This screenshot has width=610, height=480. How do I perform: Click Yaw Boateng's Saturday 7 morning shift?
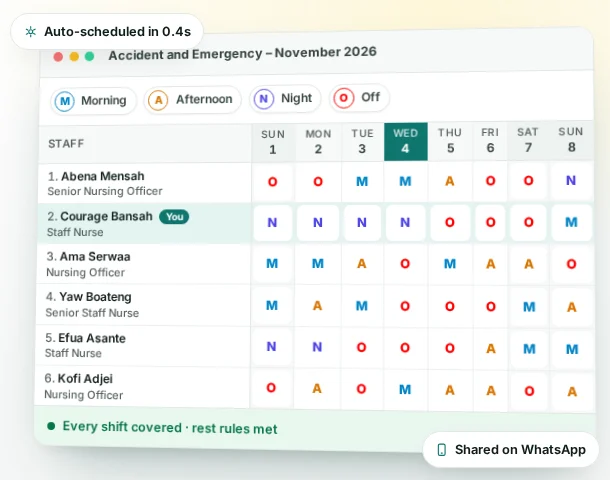[x=529, y=307]
